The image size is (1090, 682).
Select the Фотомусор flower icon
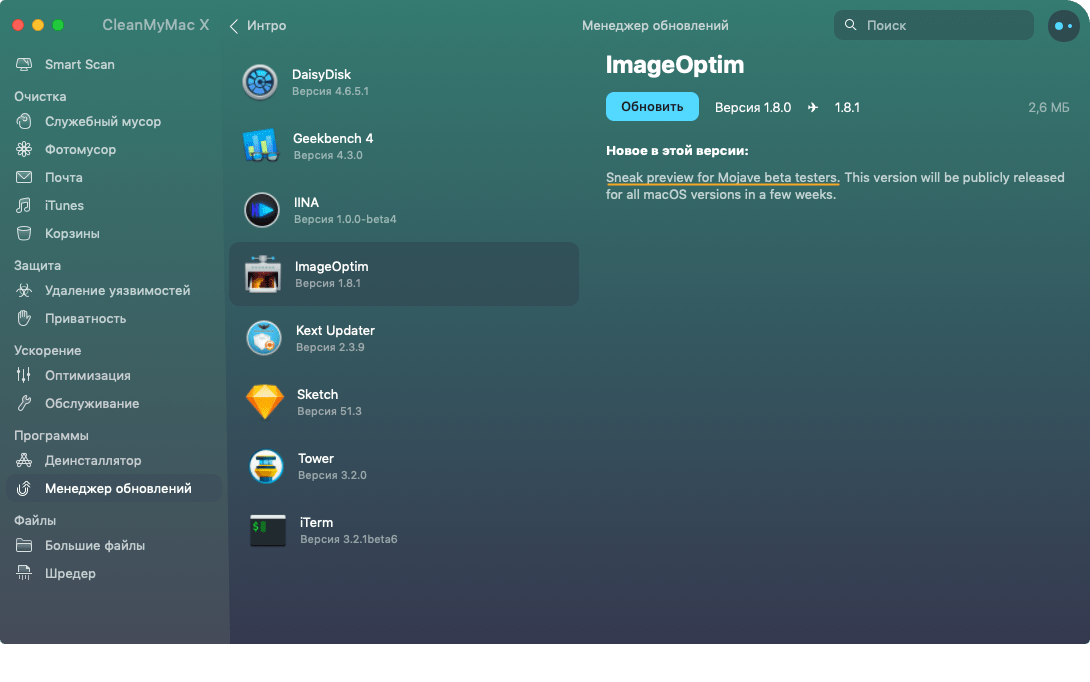24,149
